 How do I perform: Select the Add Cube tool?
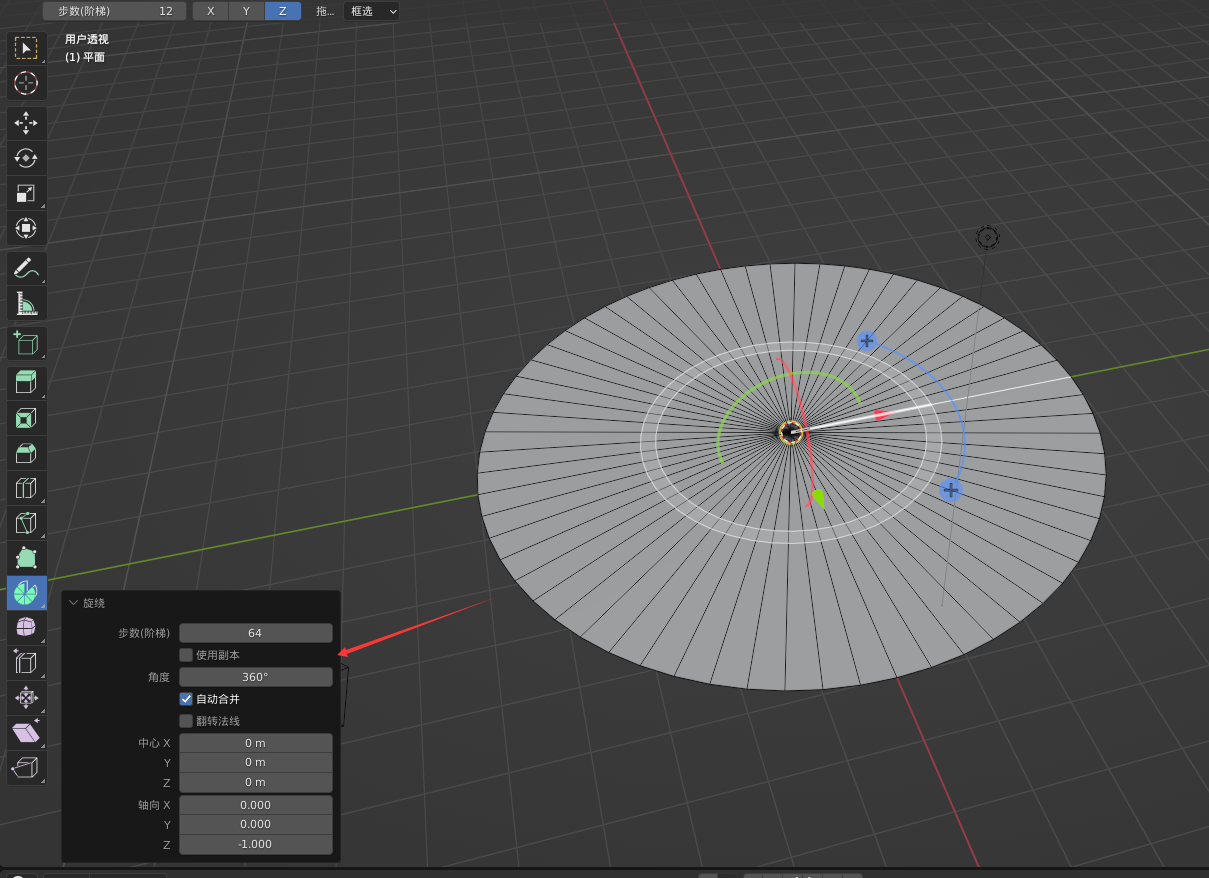26,343
